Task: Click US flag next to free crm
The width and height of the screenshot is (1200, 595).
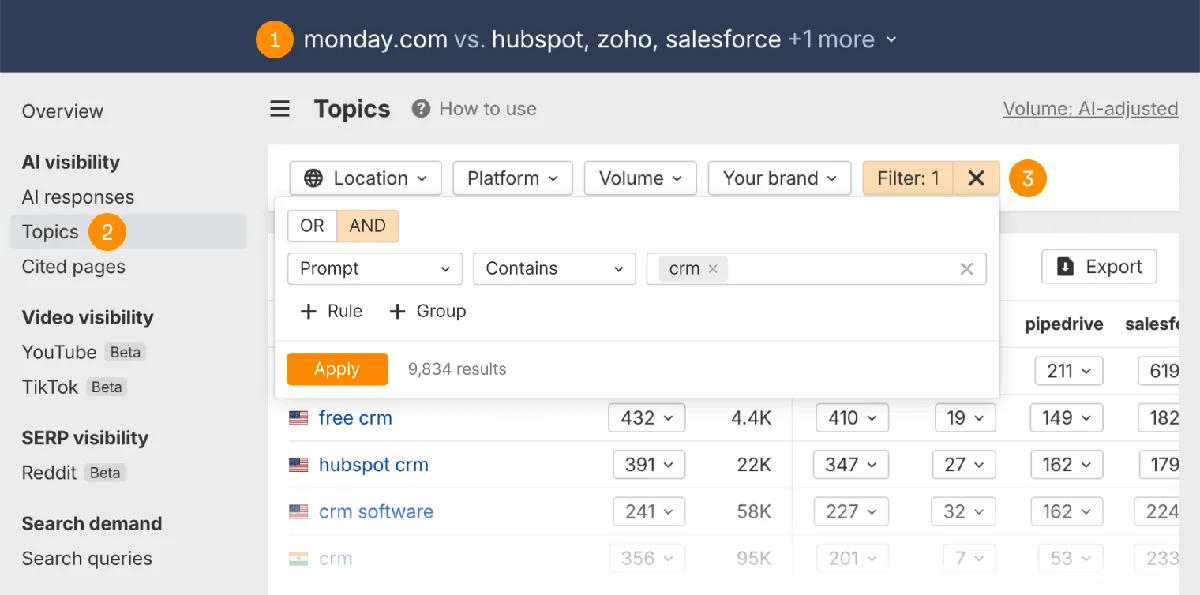Action: point(299,418)
